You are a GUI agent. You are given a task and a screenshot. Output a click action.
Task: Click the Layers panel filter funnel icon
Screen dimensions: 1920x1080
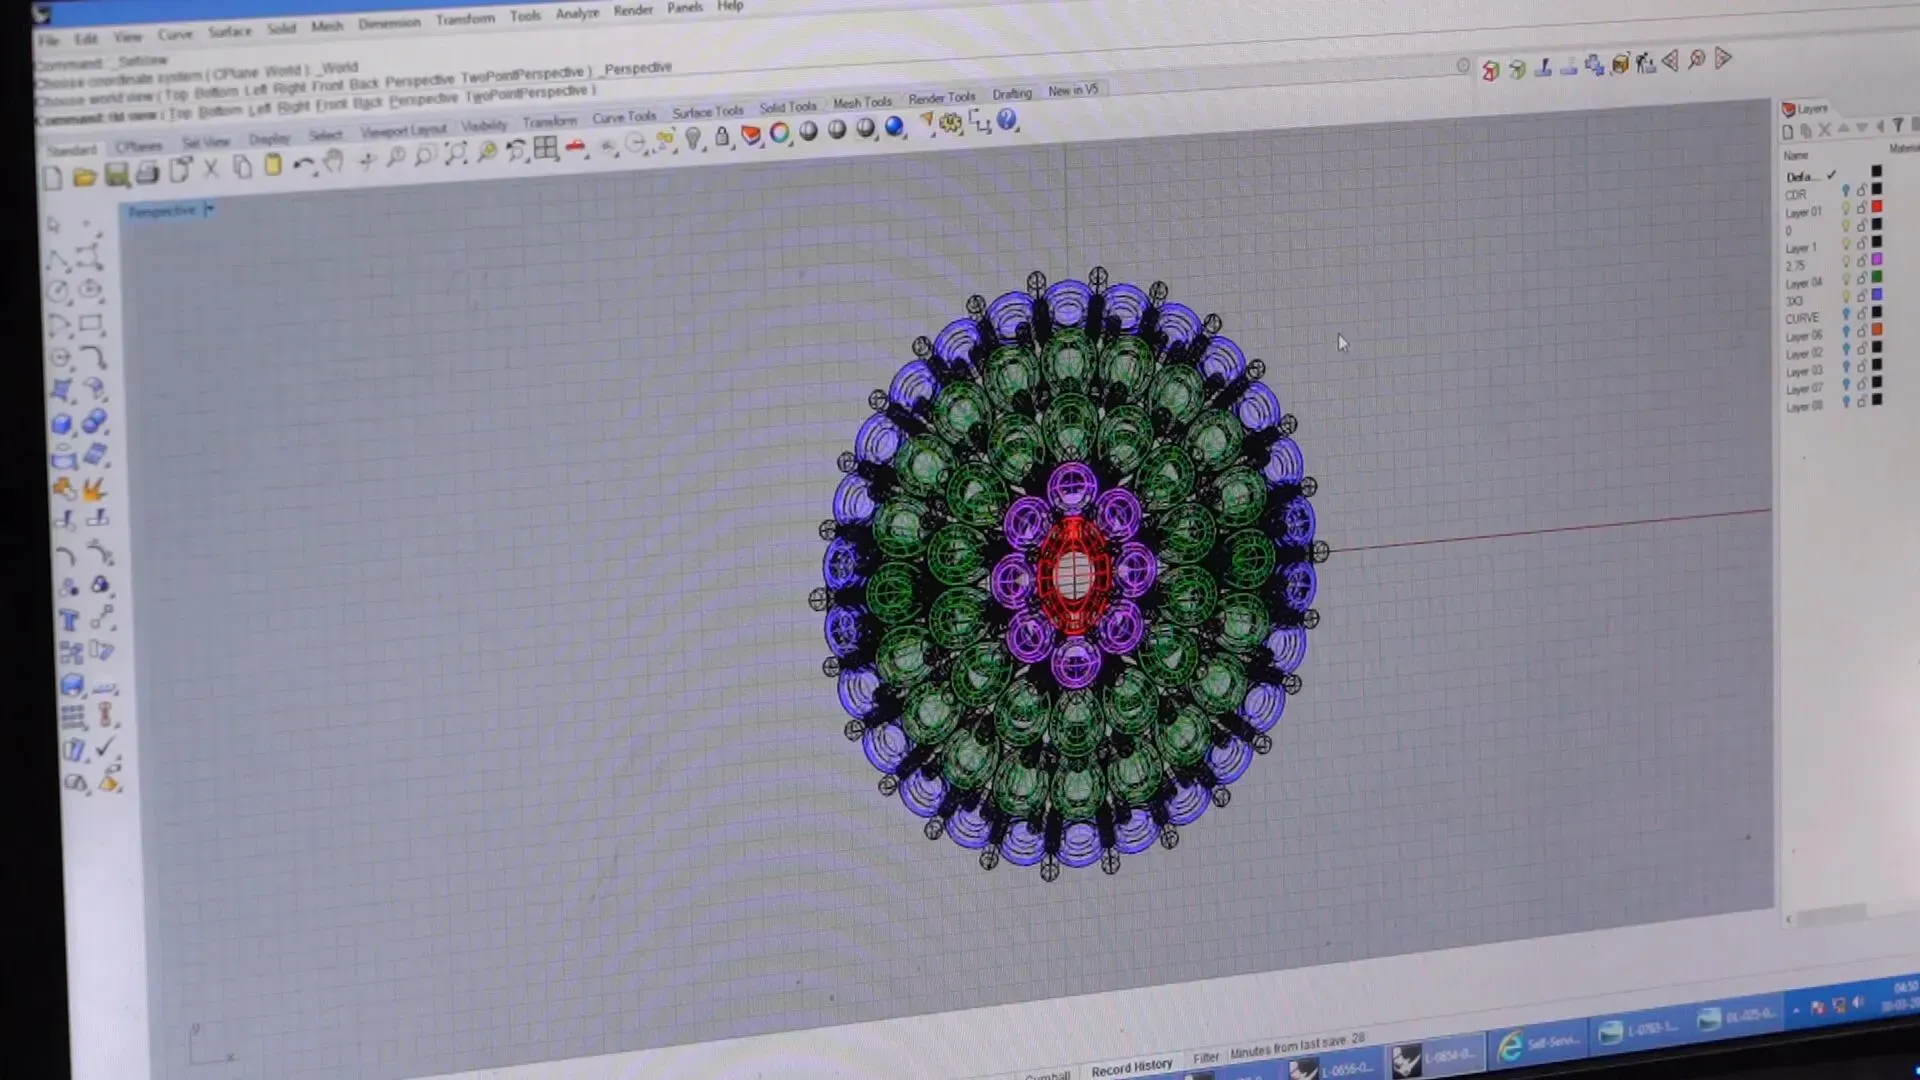(x=1897, y=126)
